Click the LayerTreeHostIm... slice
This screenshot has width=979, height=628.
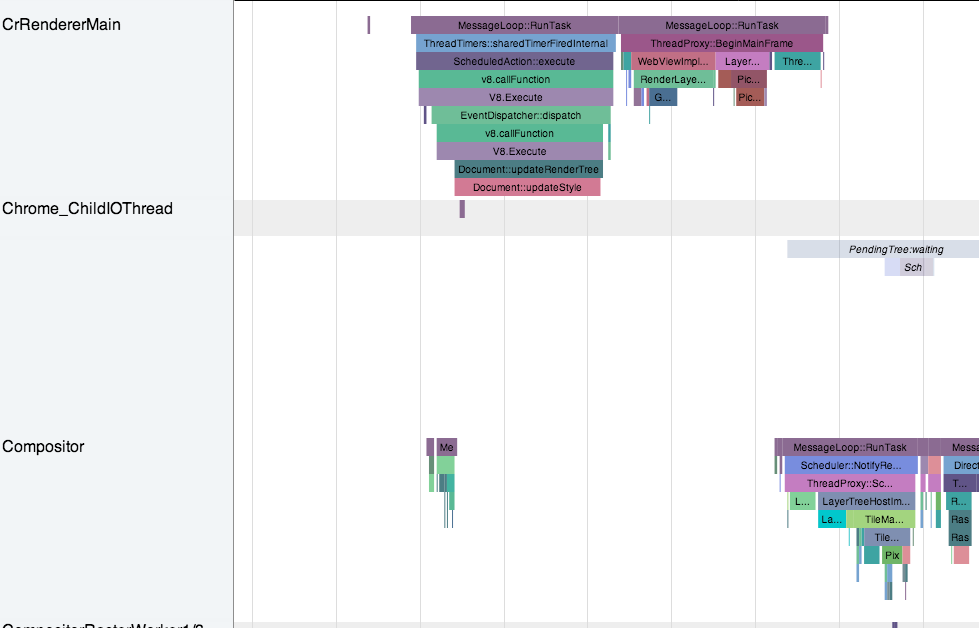(865, 502)
